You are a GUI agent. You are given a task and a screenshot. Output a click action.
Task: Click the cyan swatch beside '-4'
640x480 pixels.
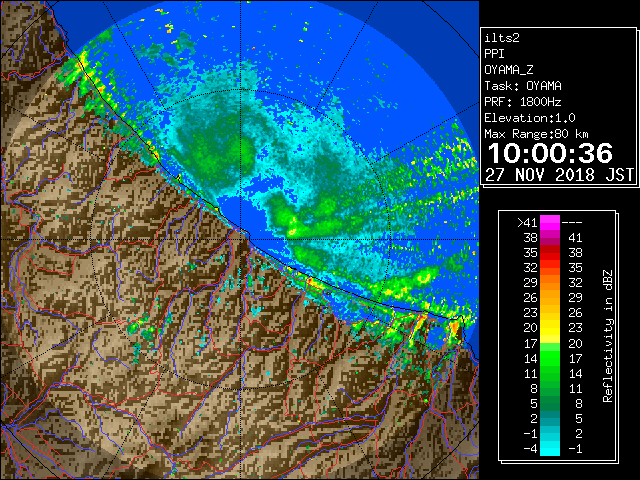click(x=550, y=448)
